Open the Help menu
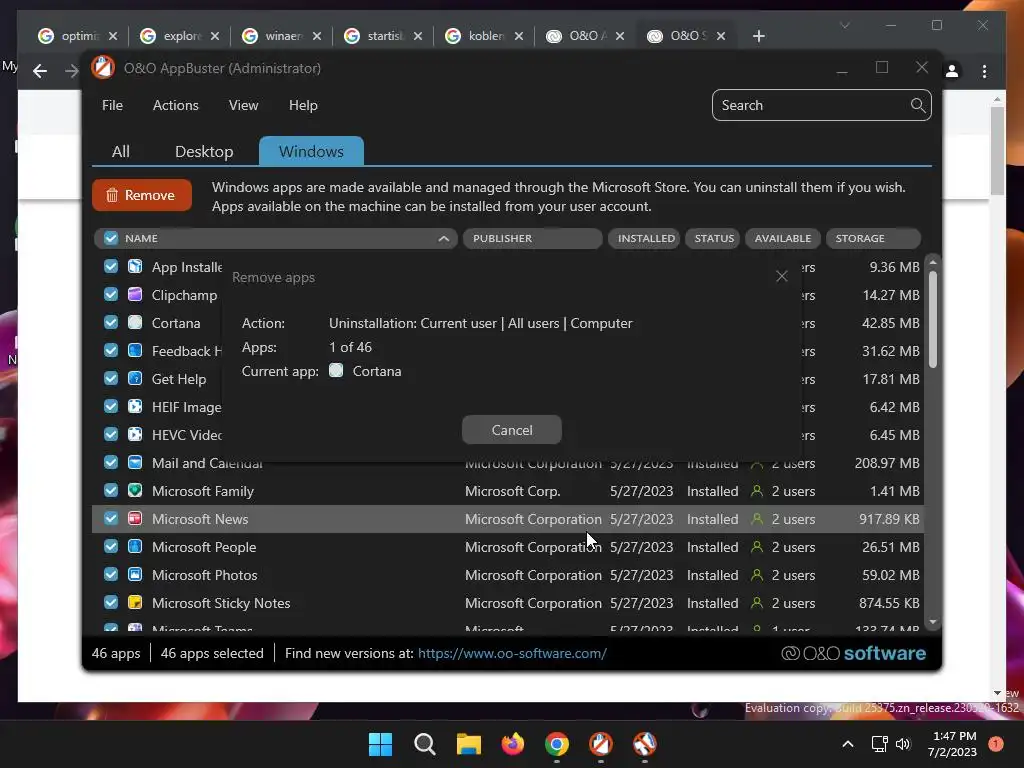Screen dimensions: 1024x768 (x=303, y=105)
